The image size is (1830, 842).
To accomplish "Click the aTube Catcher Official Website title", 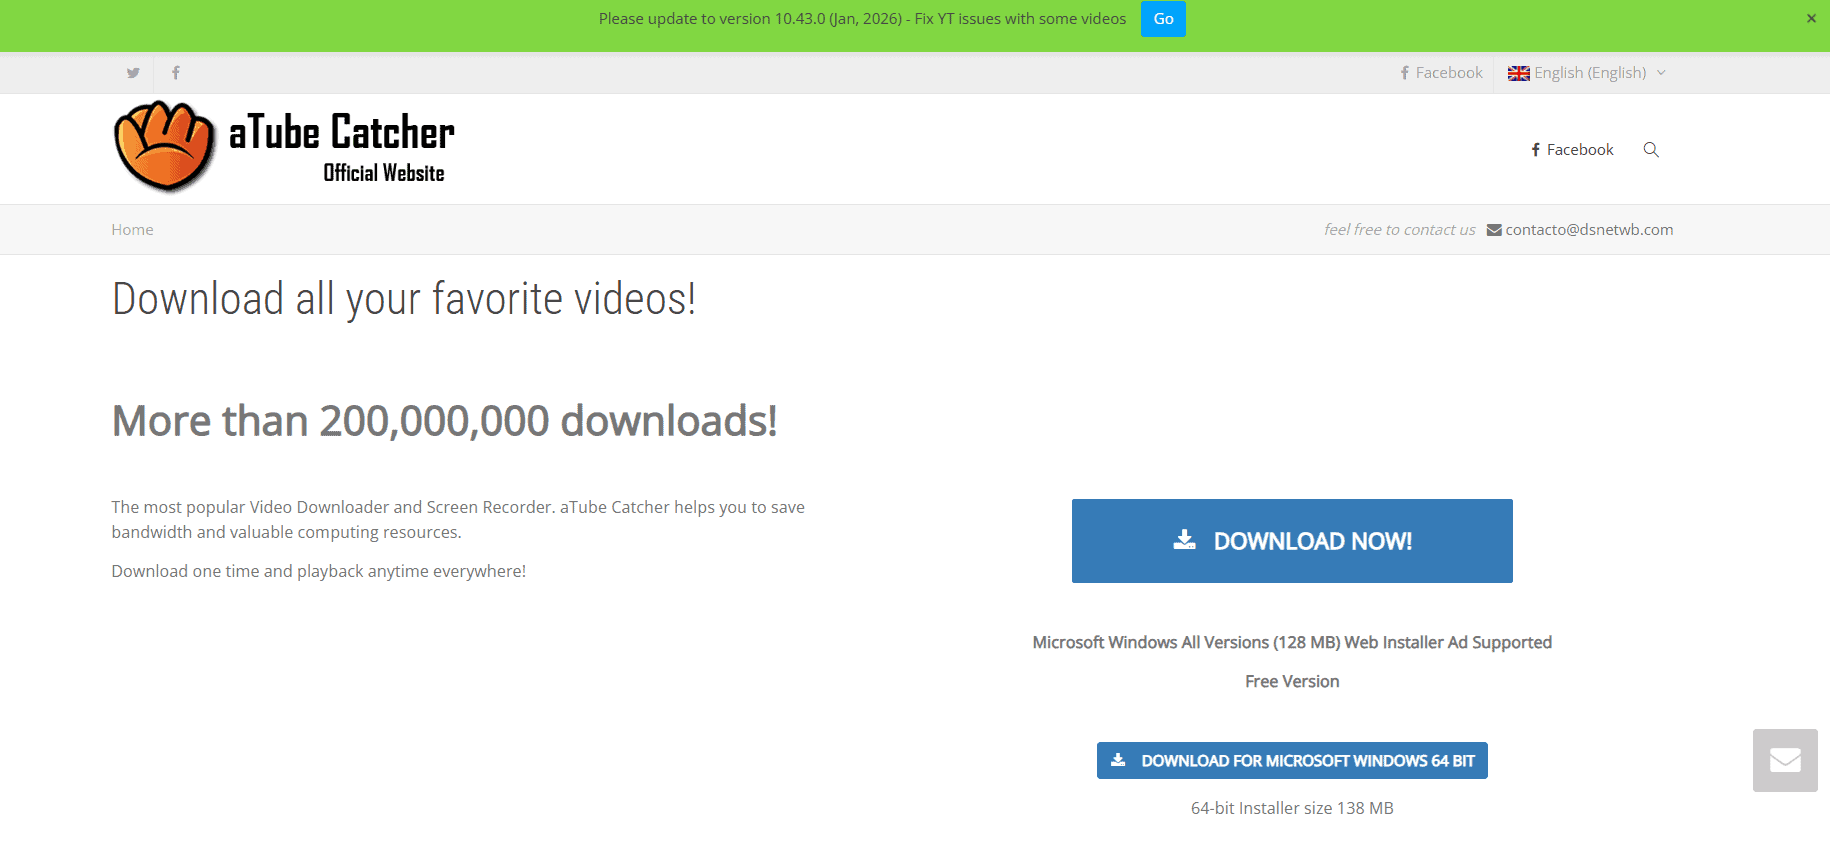I will [x=342, y=146].
